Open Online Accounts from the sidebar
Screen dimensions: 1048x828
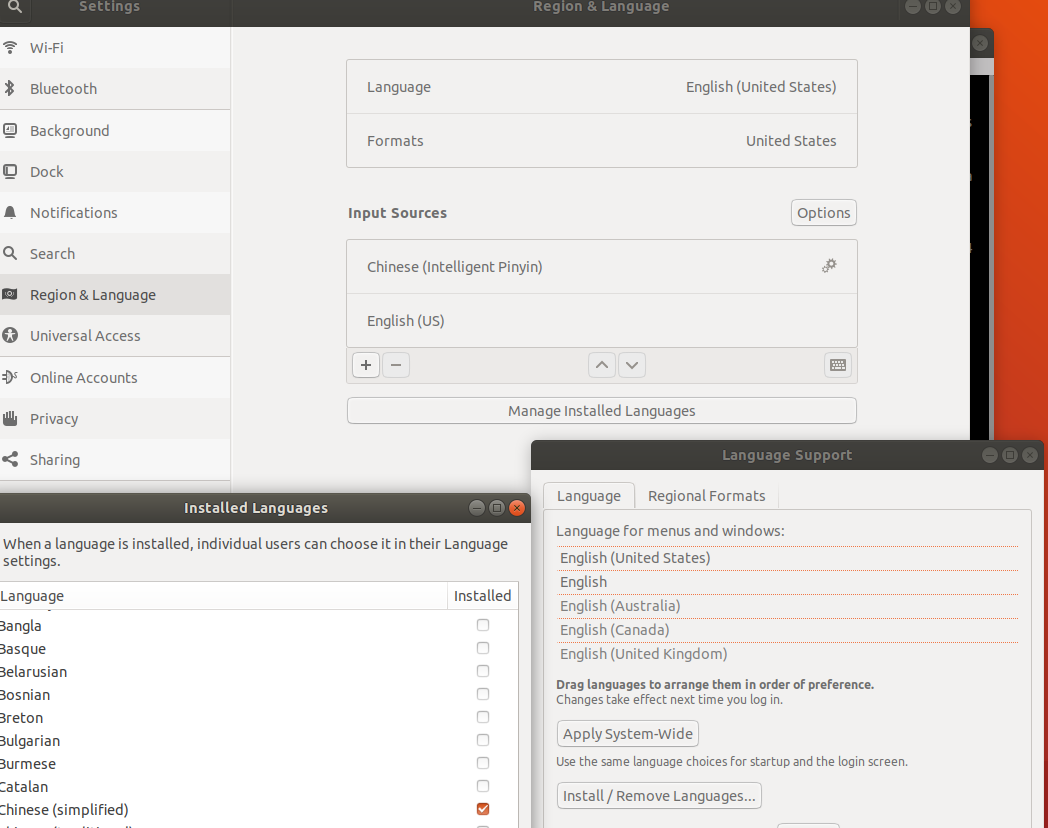click(x=11, y=377)
